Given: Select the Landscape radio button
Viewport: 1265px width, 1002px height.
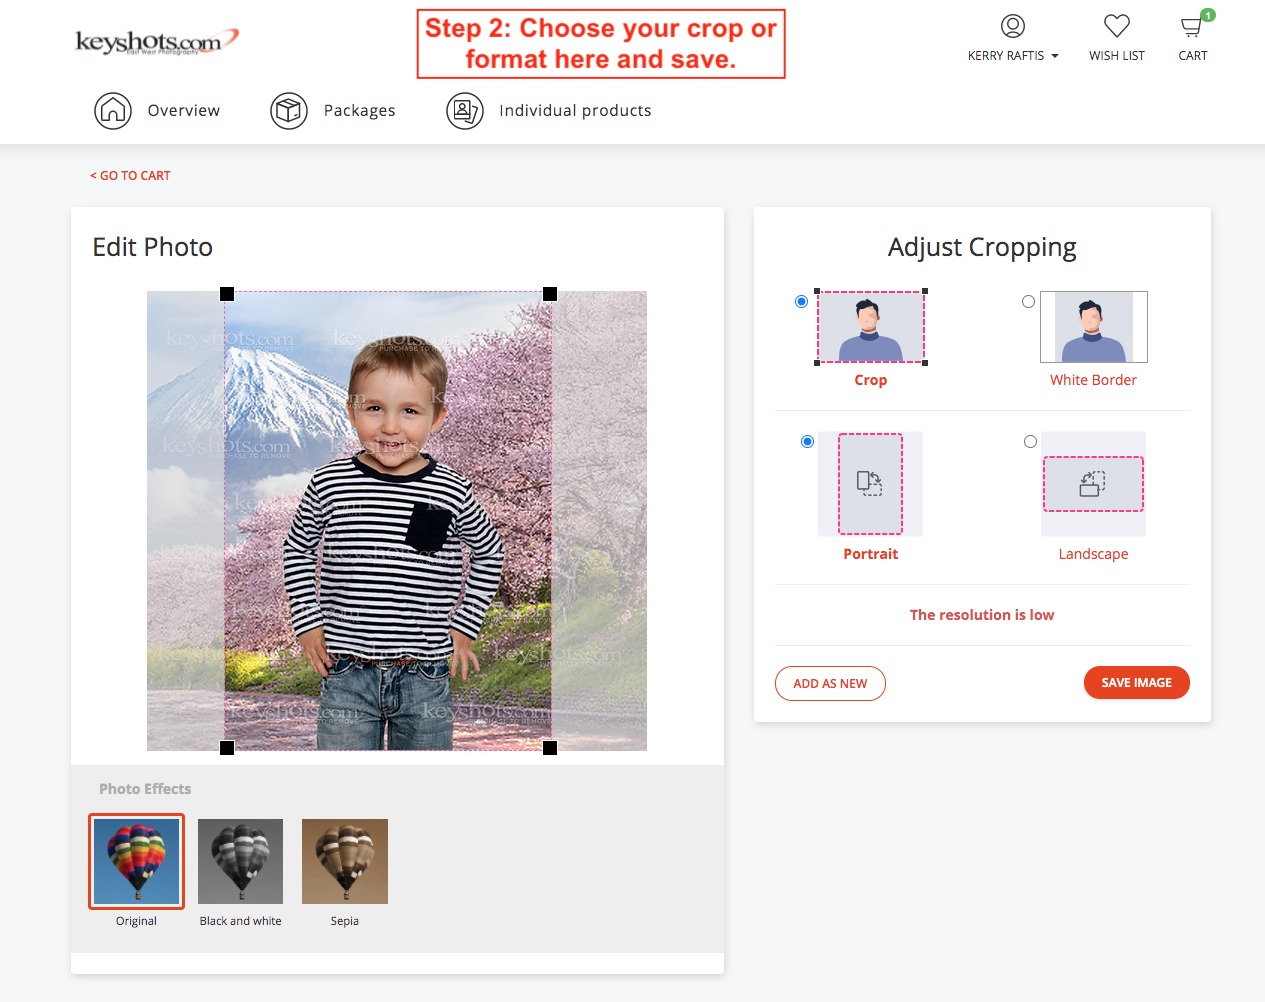Looking at the screenshot, I should [1030, 442].
